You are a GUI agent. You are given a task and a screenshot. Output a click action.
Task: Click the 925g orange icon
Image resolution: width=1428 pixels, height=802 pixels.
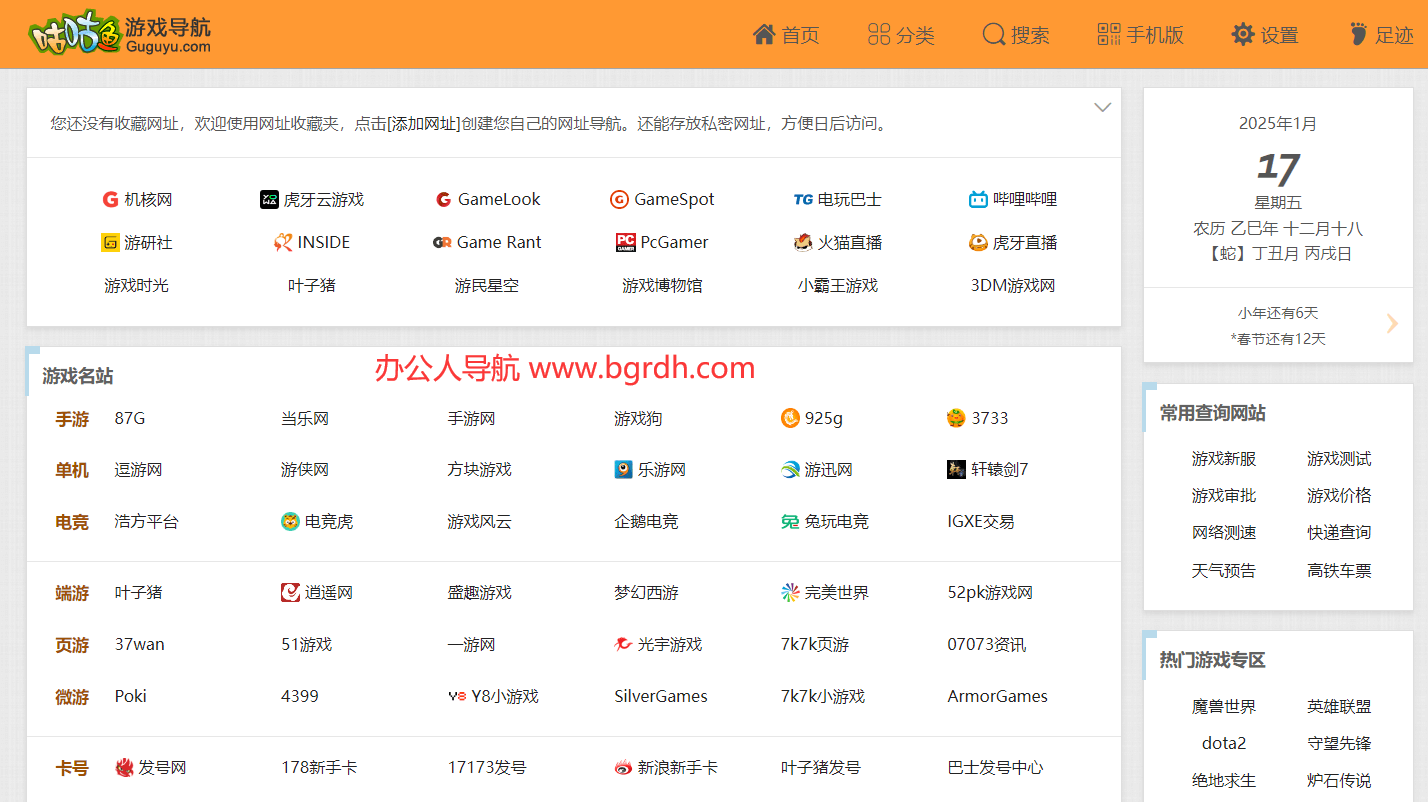pos(790,418)
